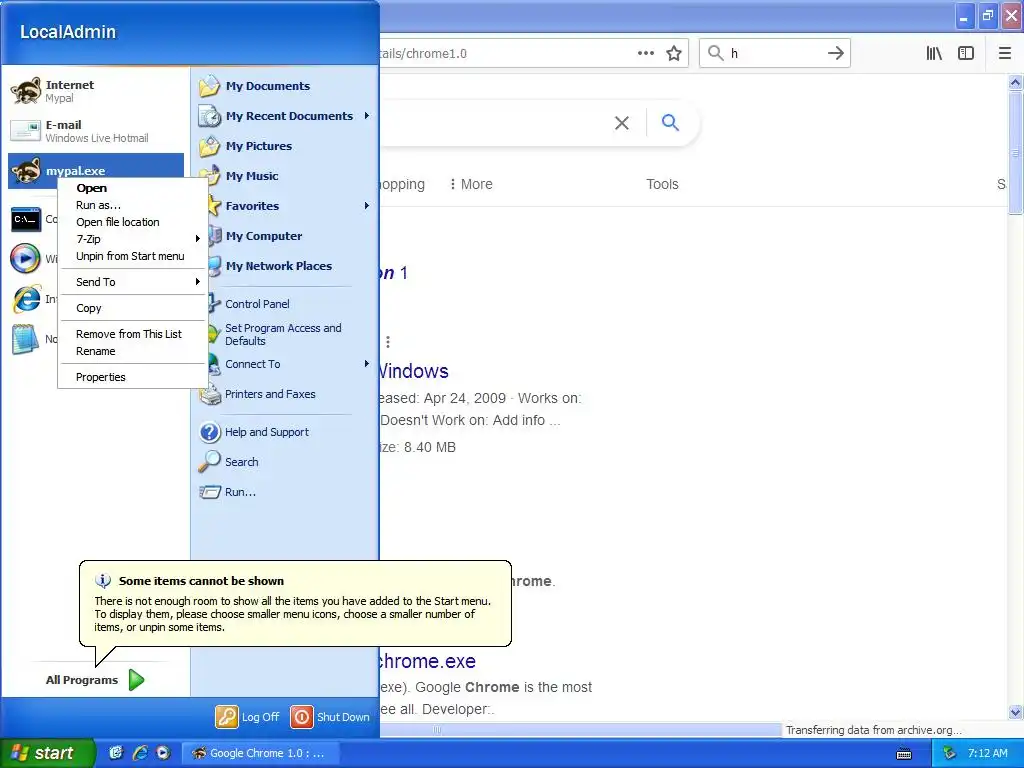Choose Rename in the context menu
The width and height of the screenshot is (1024, 768).
[133, 351]
